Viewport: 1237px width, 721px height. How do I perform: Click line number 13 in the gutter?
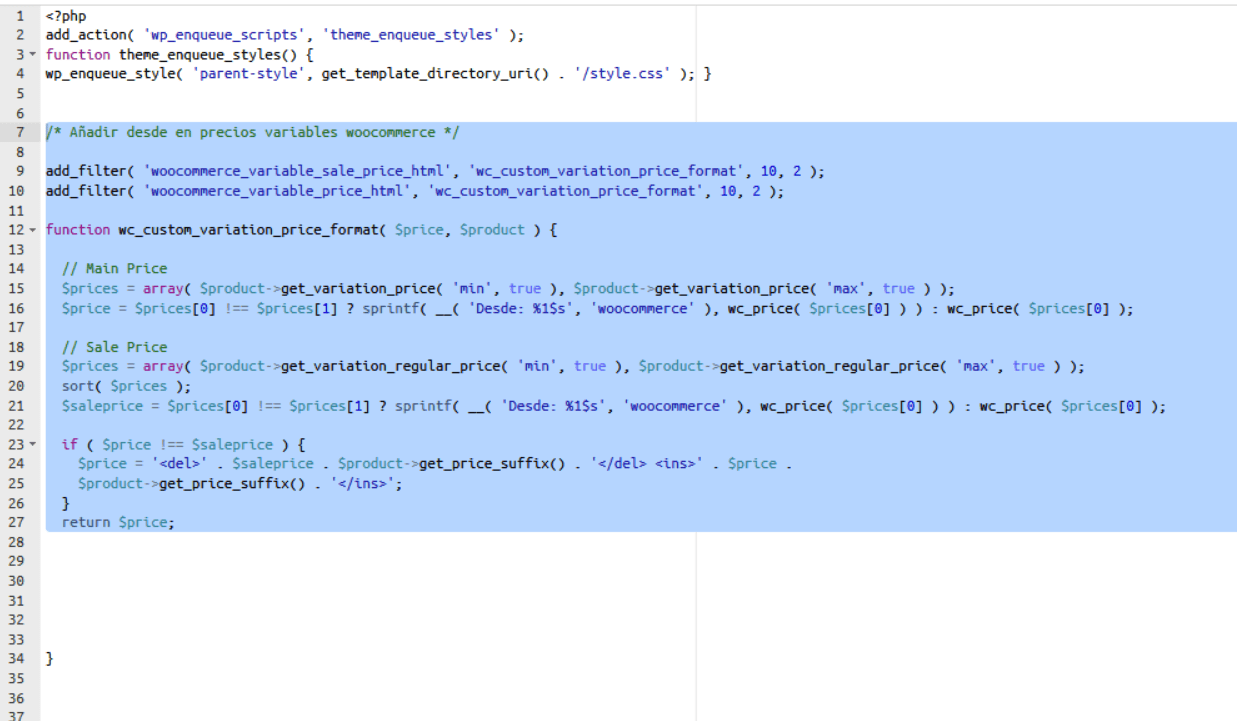tap(16, 250)
